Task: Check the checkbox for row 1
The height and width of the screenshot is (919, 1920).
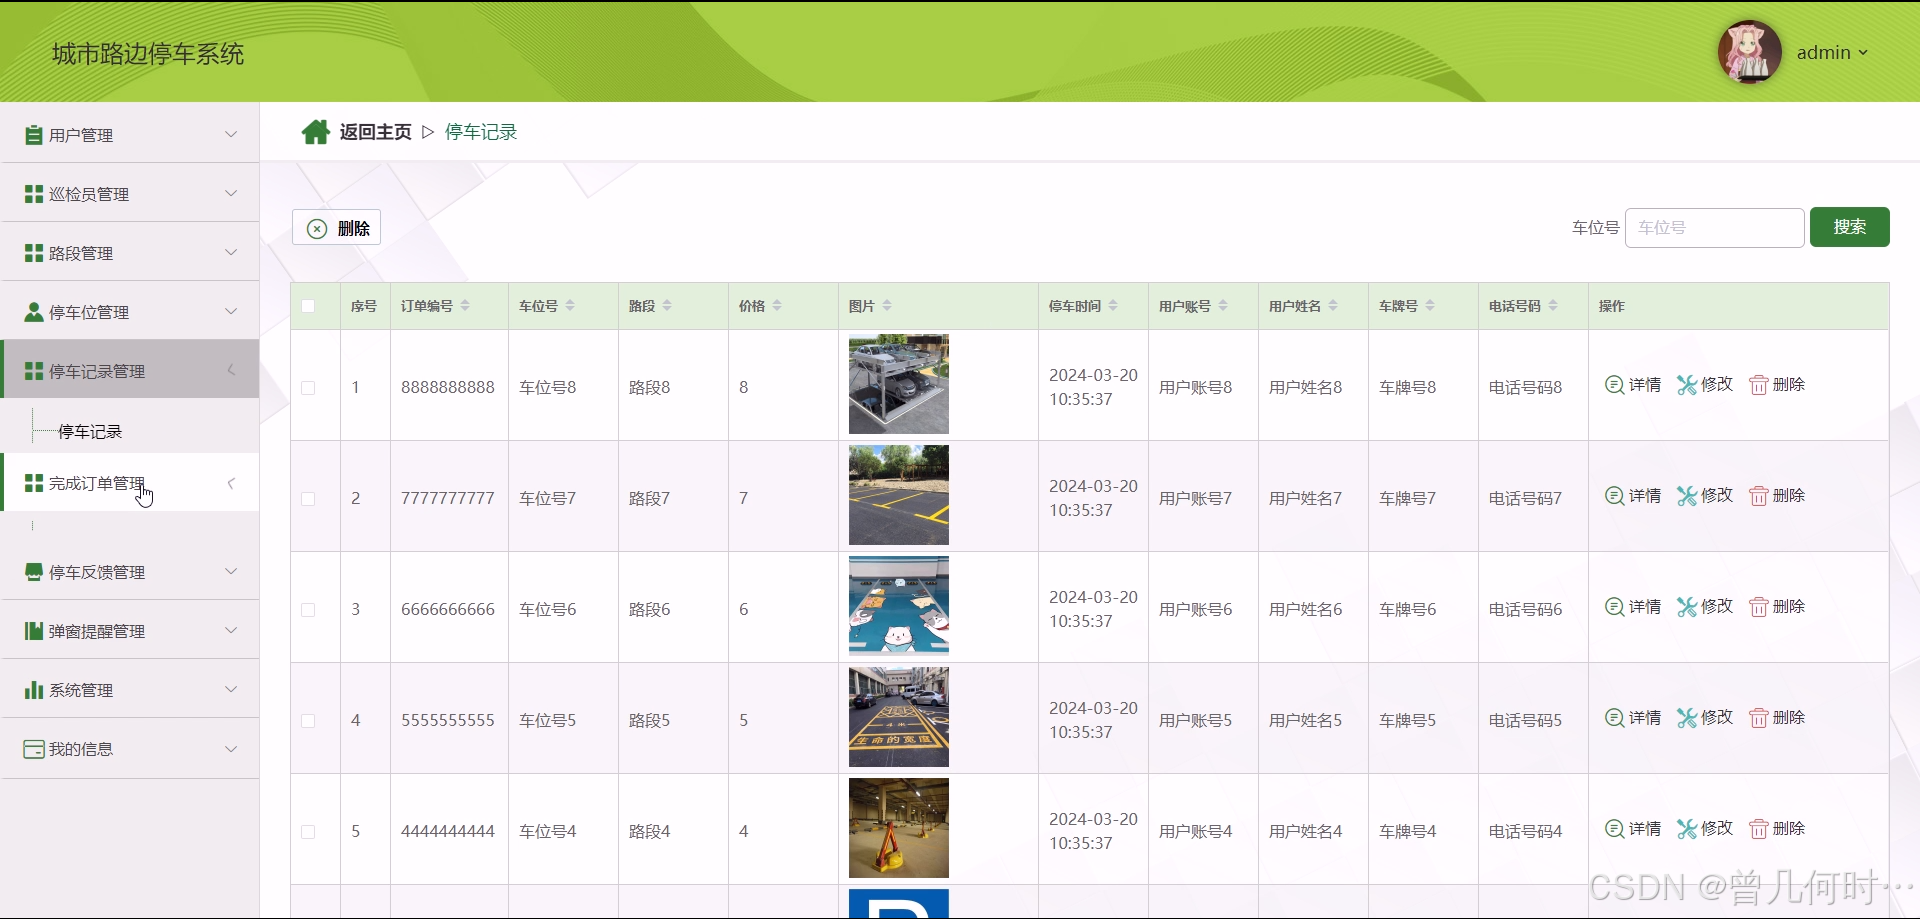Action: (x=308, y=389)
